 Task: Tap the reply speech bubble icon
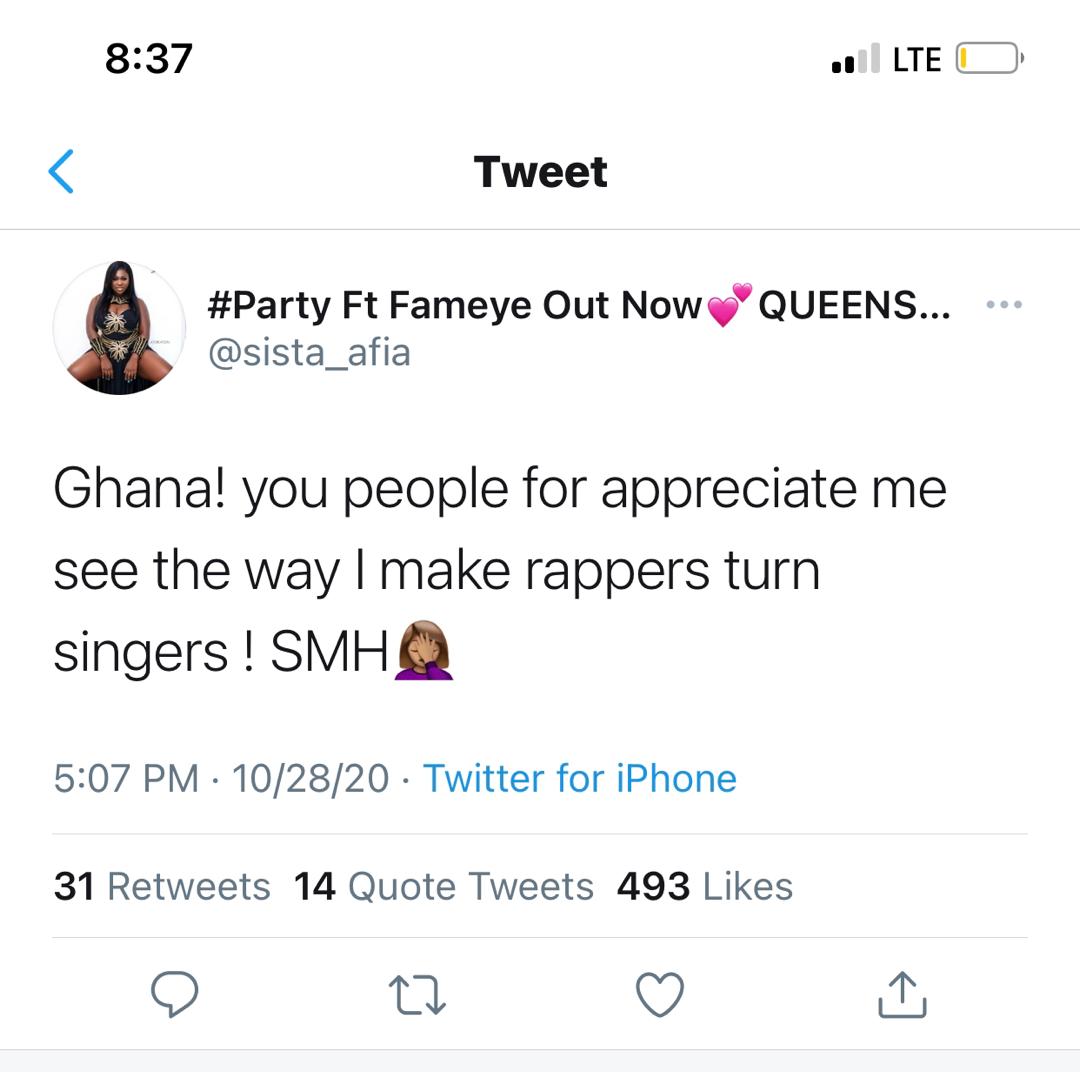coord(174,993)
